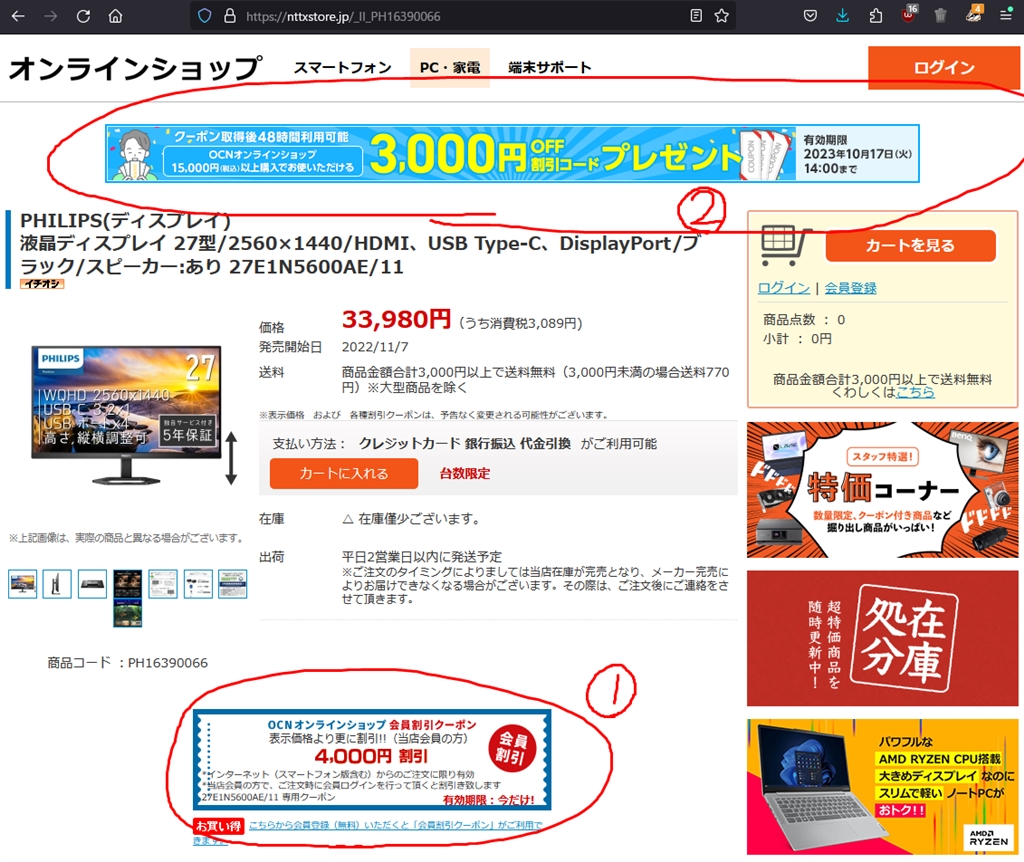Toggle reader view icon in address bar

tap(696, 16)
